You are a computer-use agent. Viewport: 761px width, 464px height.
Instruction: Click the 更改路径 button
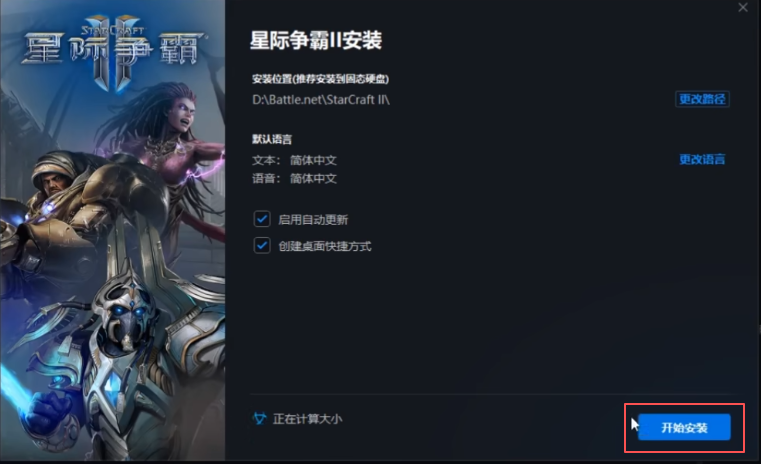[x=702, y=99]
